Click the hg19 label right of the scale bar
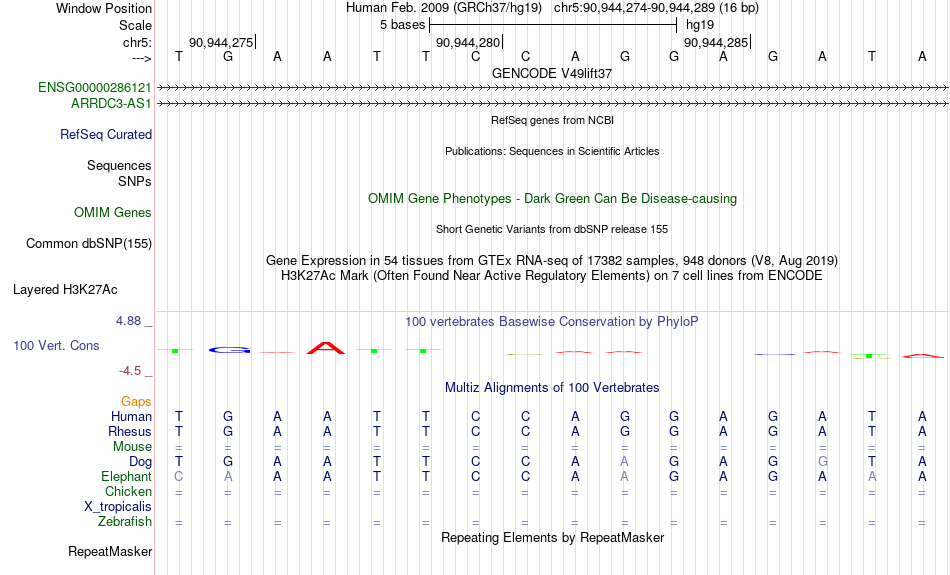 (x=700, y=25)
